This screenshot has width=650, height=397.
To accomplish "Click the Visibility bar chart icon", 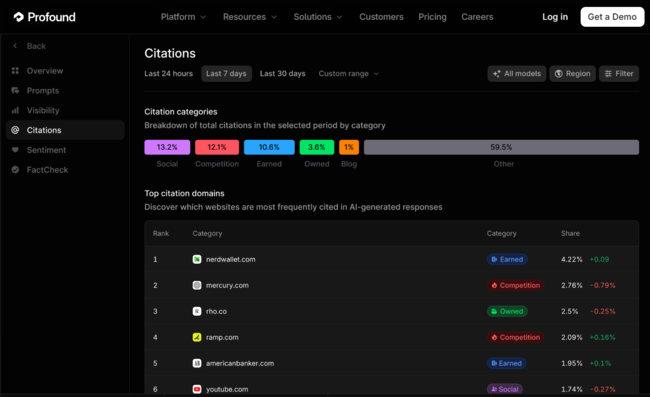I will pyautogui.click(x=15, y=110).
